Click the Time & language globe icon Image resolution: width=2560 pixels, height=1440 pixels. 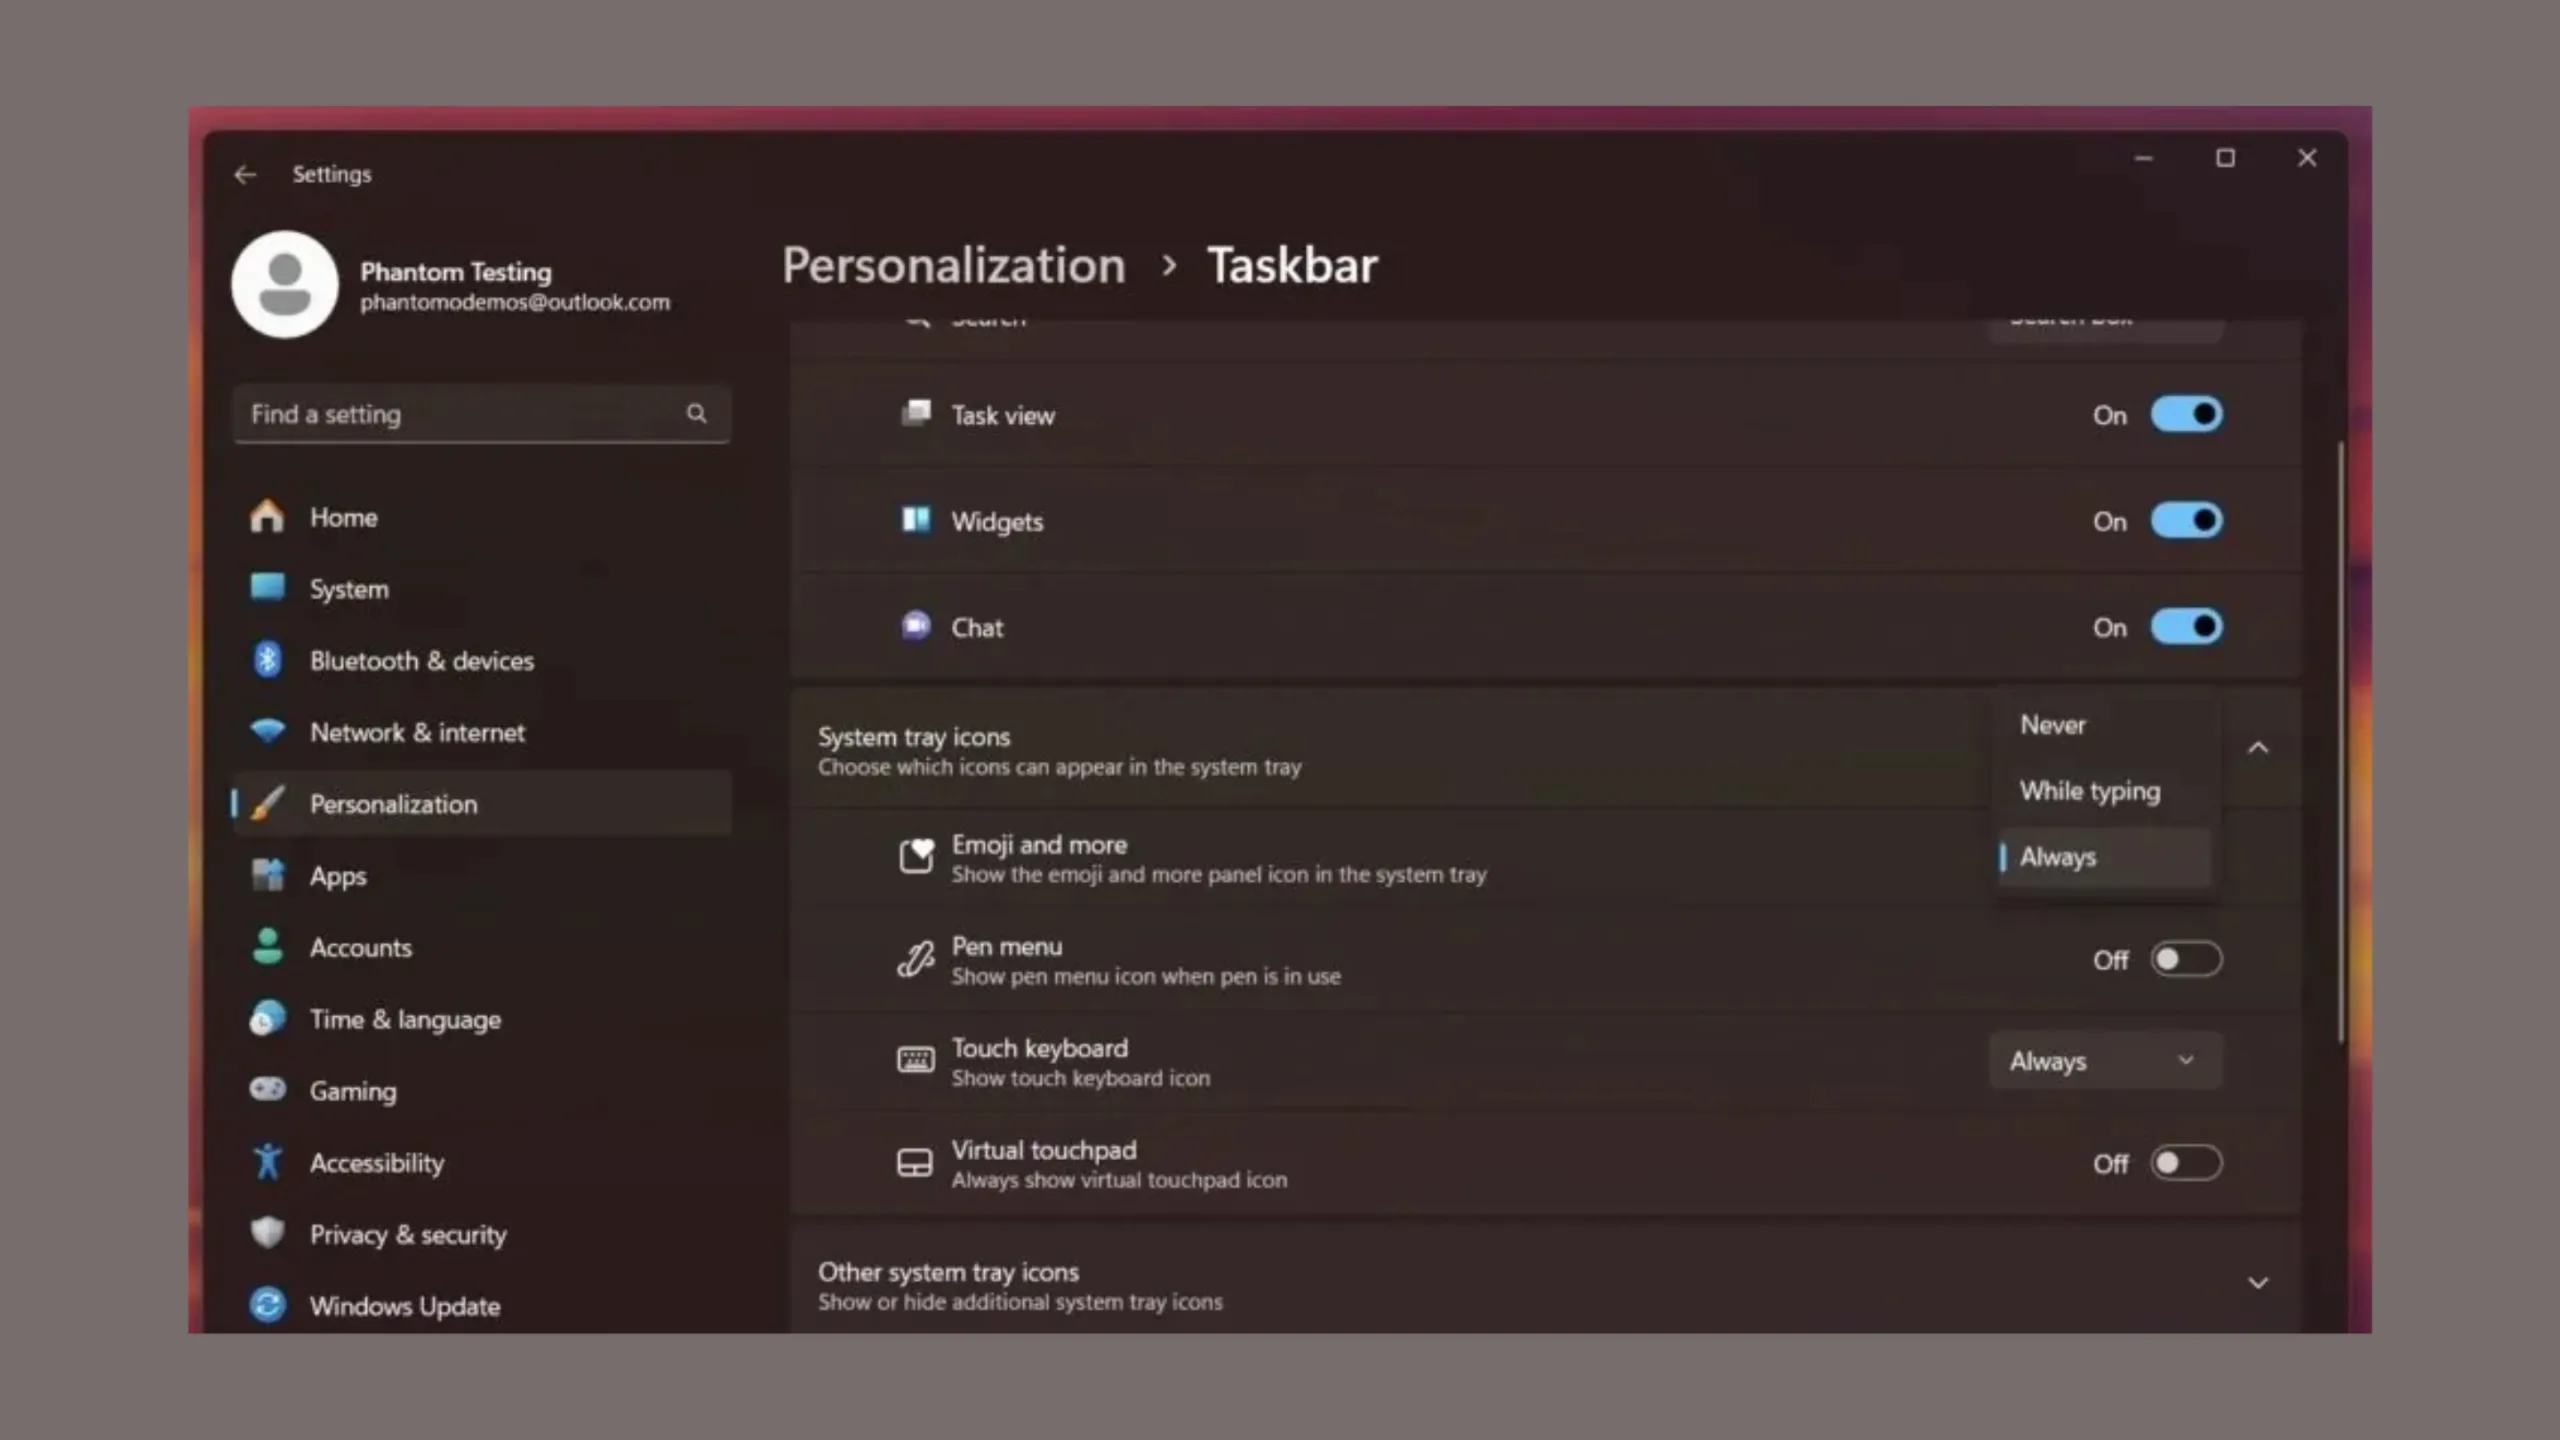(x=267, y=1018)
